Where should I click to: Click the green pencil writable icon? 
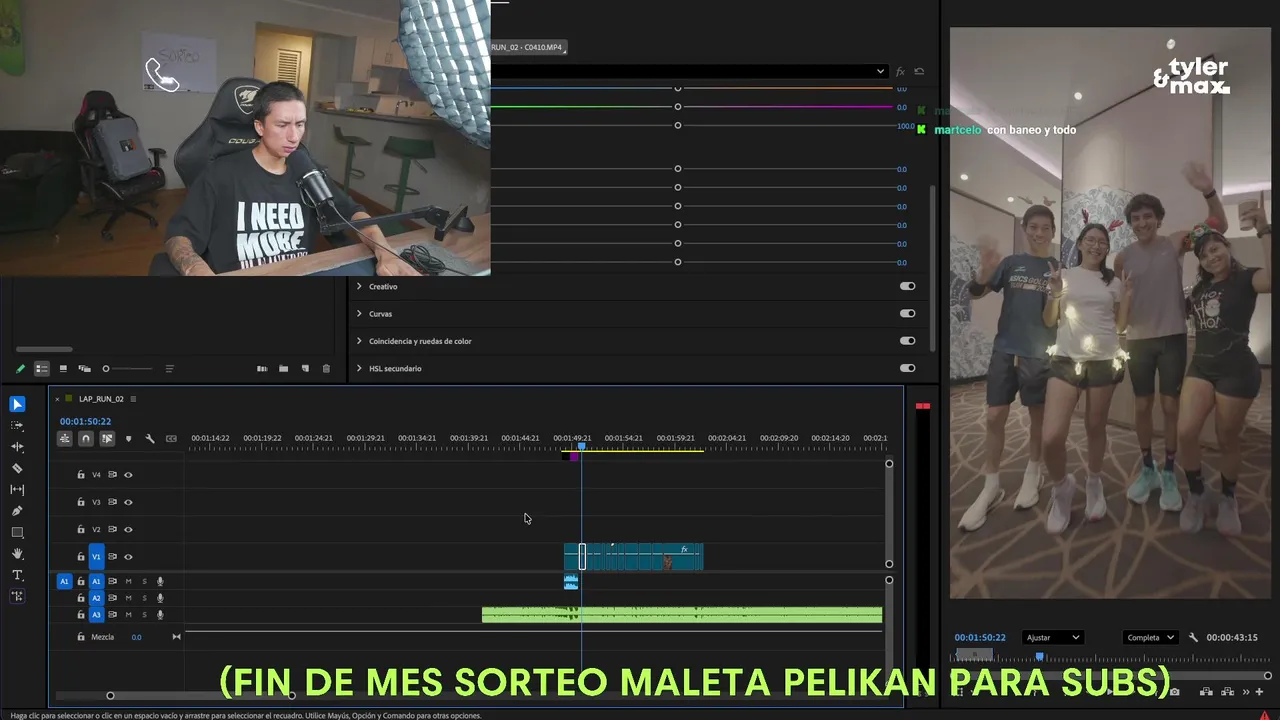coord(20,369)
